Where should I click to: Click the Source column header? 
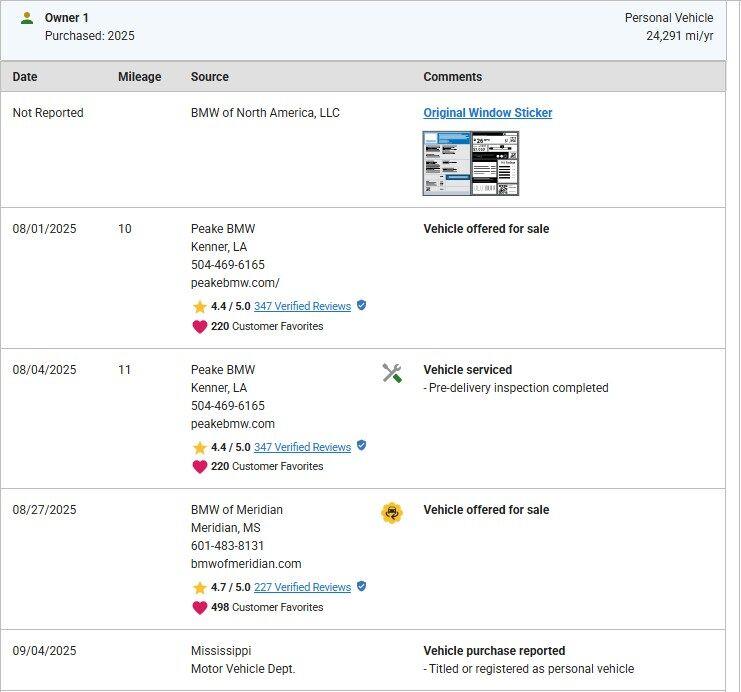[x=210, y=77]
